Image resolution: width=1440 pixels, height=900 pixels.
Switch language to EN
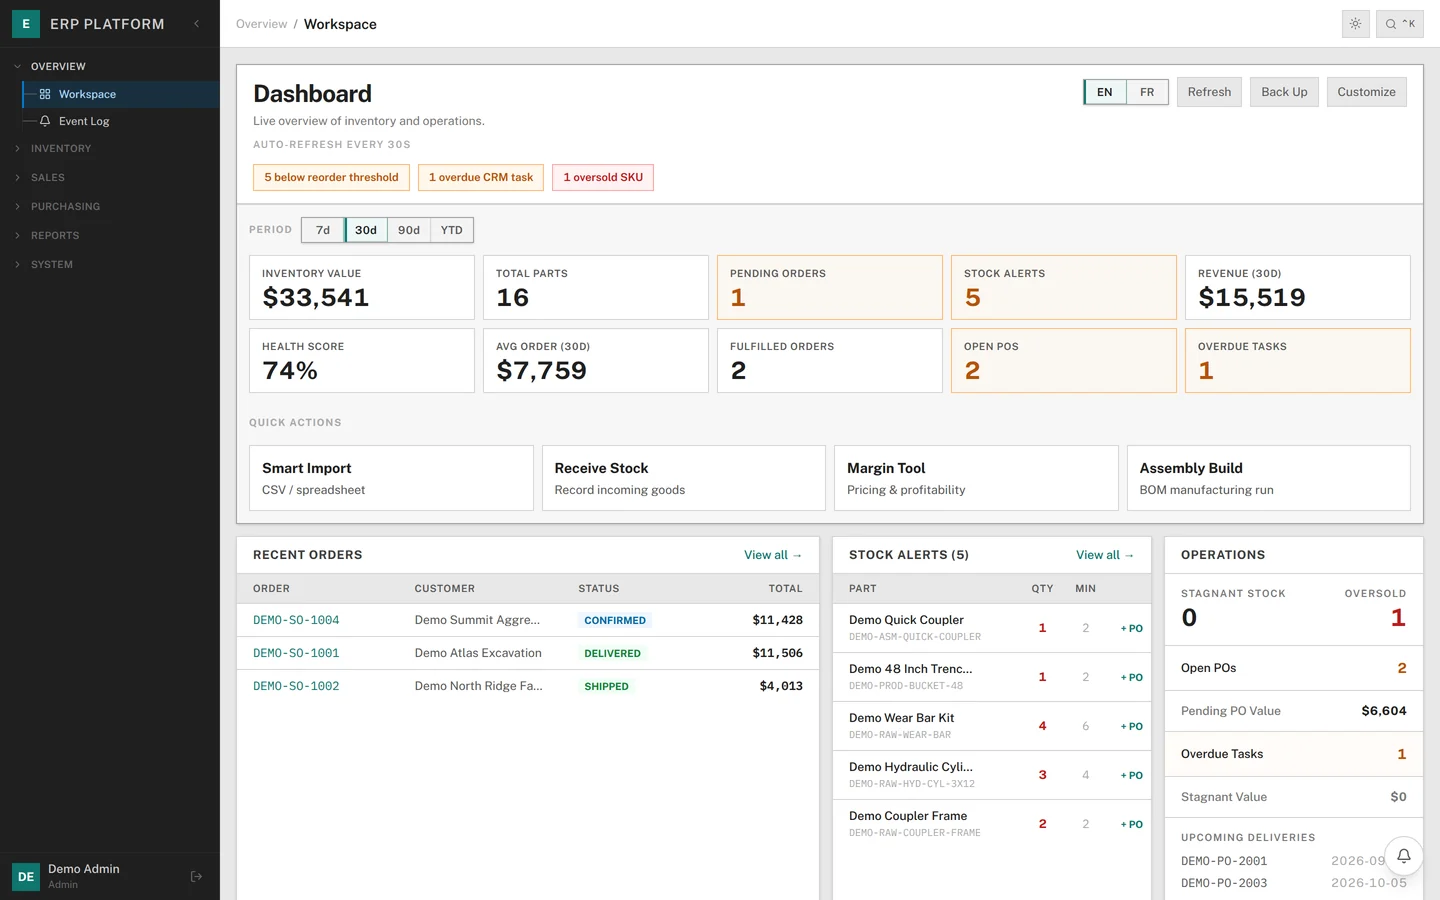point(1105,92)
